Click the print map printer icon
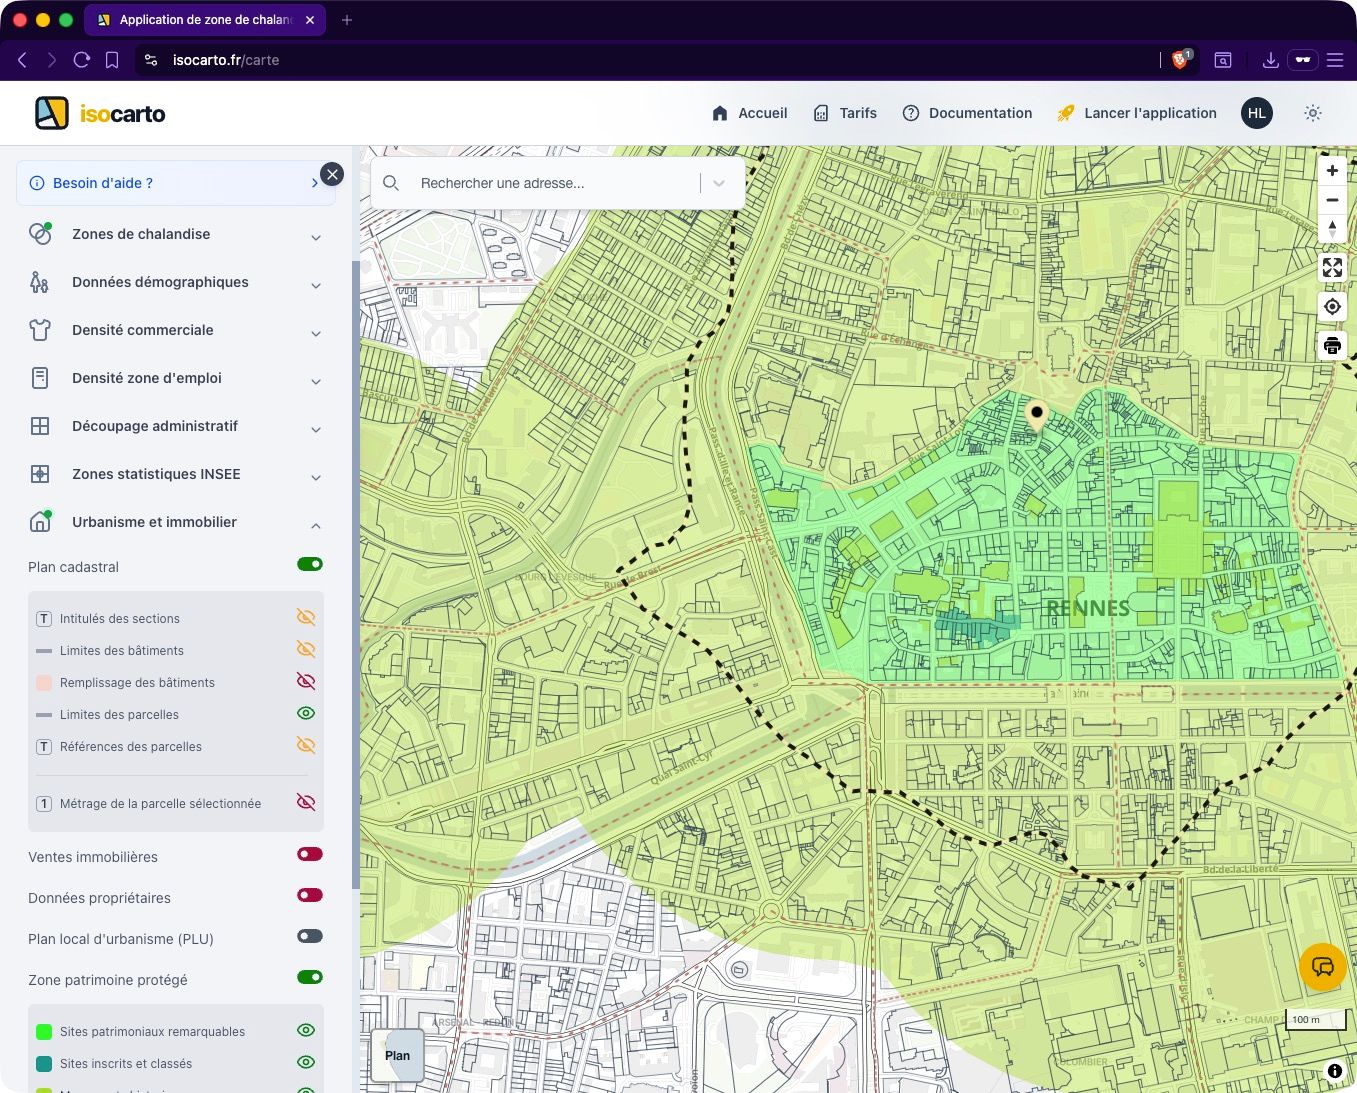Image resolution: width=1357 pixels, height=1093 pixels. click(1332, 346)
